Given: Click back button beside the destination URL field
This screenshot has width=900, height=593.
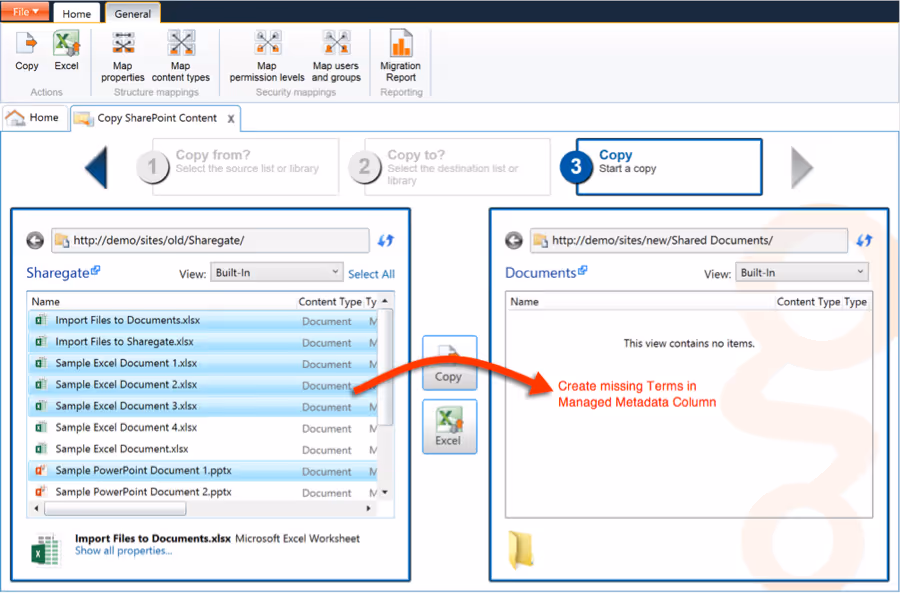Looking at the screenshot, I should coord(514,241).
